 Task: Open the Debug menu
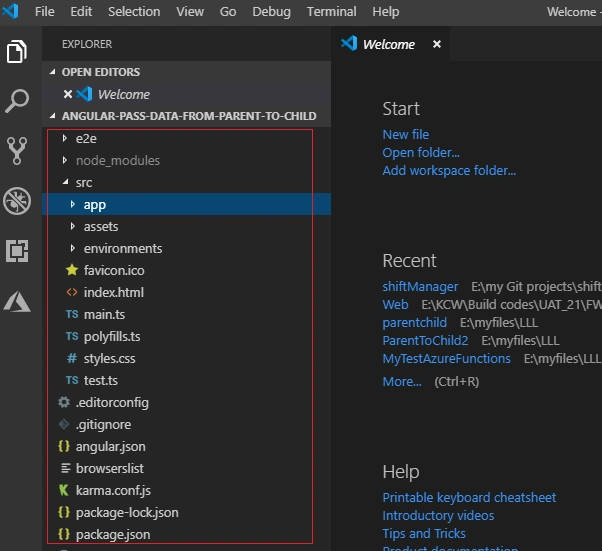[x=271, y=12]
